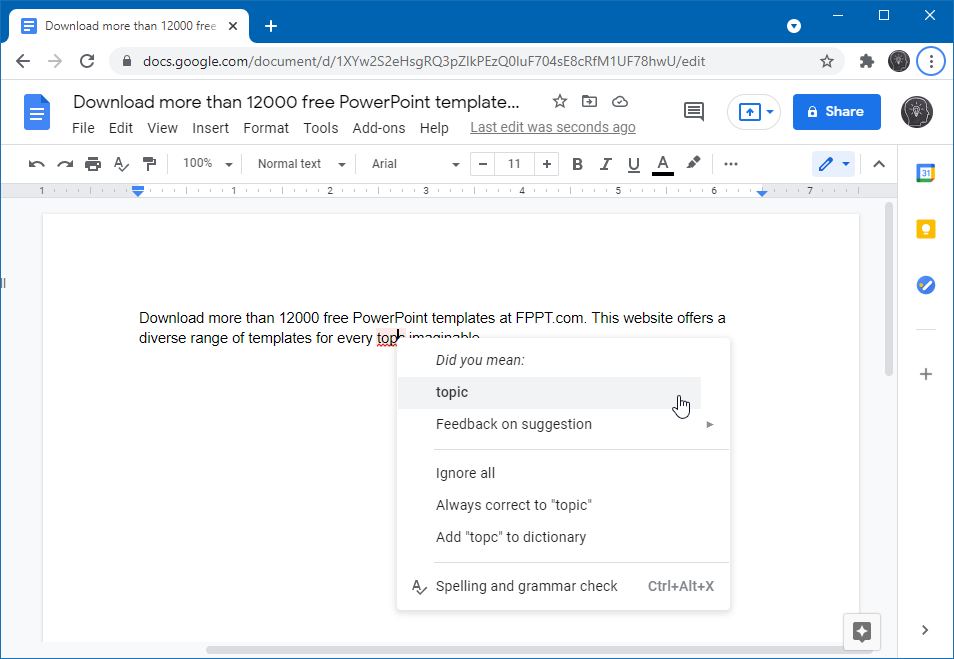954x659 pixels.
Task: Open the "Last edit was seconds ago" link
Action: [x=552, y=128]
